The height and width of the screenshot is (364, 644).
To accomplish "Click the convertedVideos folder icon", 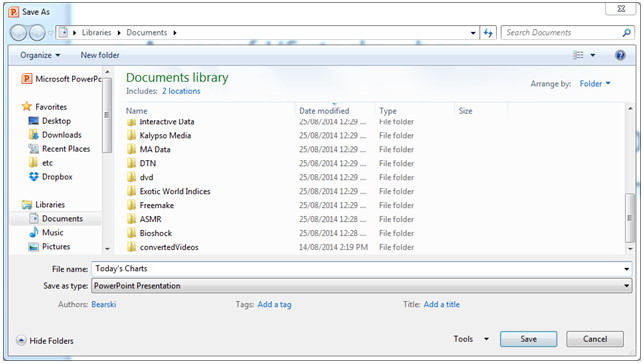I will (131, 247).
